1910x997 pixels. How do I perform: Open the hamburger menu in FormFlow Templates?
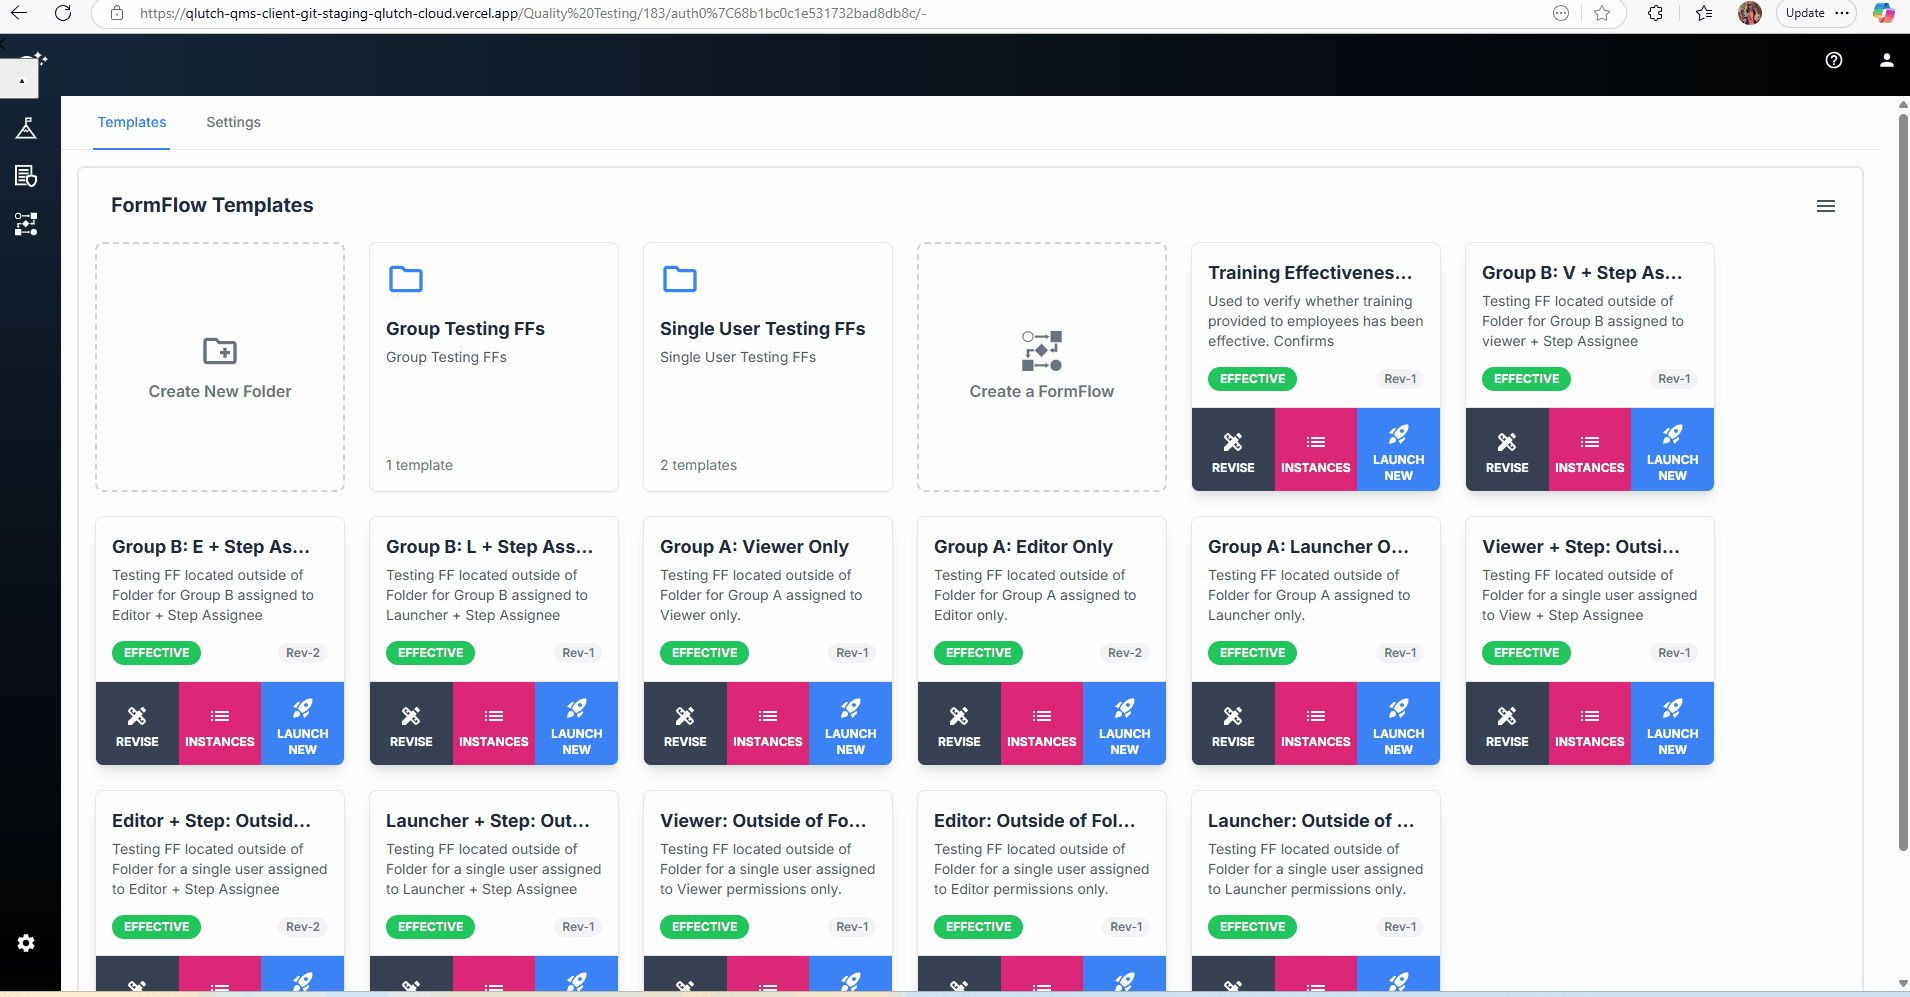[x=1825, y=206]
